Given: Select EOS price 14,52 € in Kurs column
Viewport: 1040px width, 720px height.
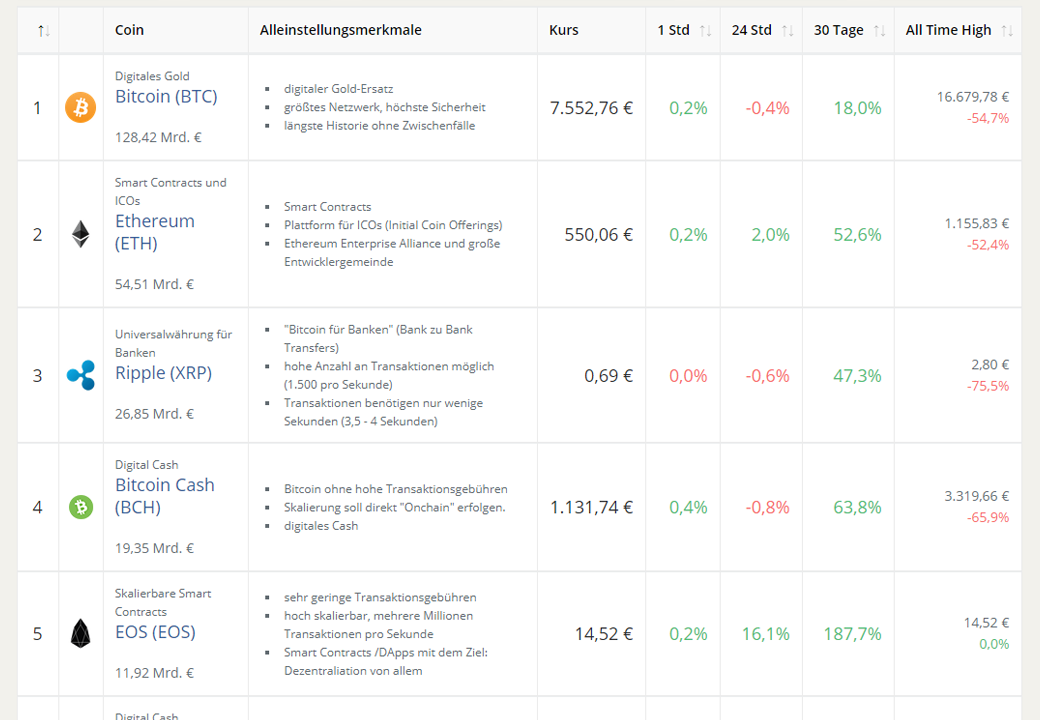Looking at the screenshot, I should click(604, 634).
